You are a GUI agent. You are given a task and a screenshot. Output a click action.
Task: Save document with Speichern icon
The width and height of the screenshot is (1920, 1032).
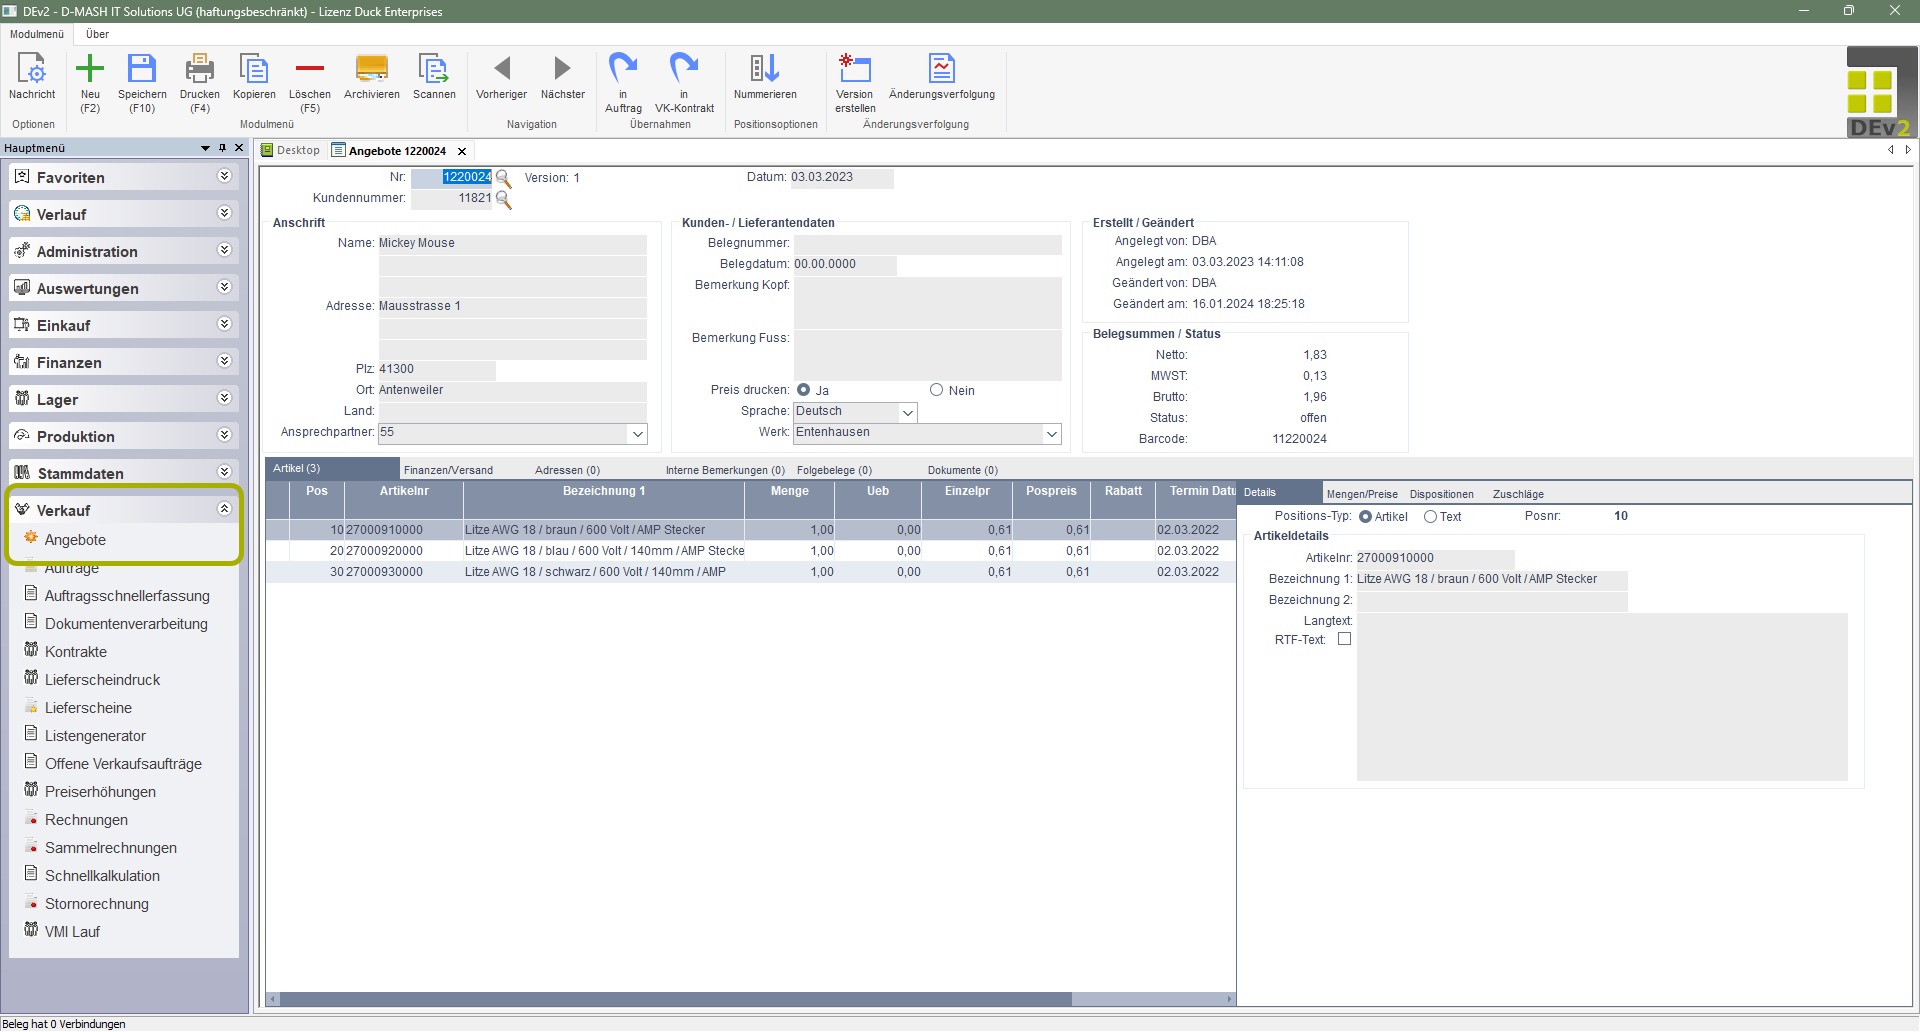coord(142,69)
